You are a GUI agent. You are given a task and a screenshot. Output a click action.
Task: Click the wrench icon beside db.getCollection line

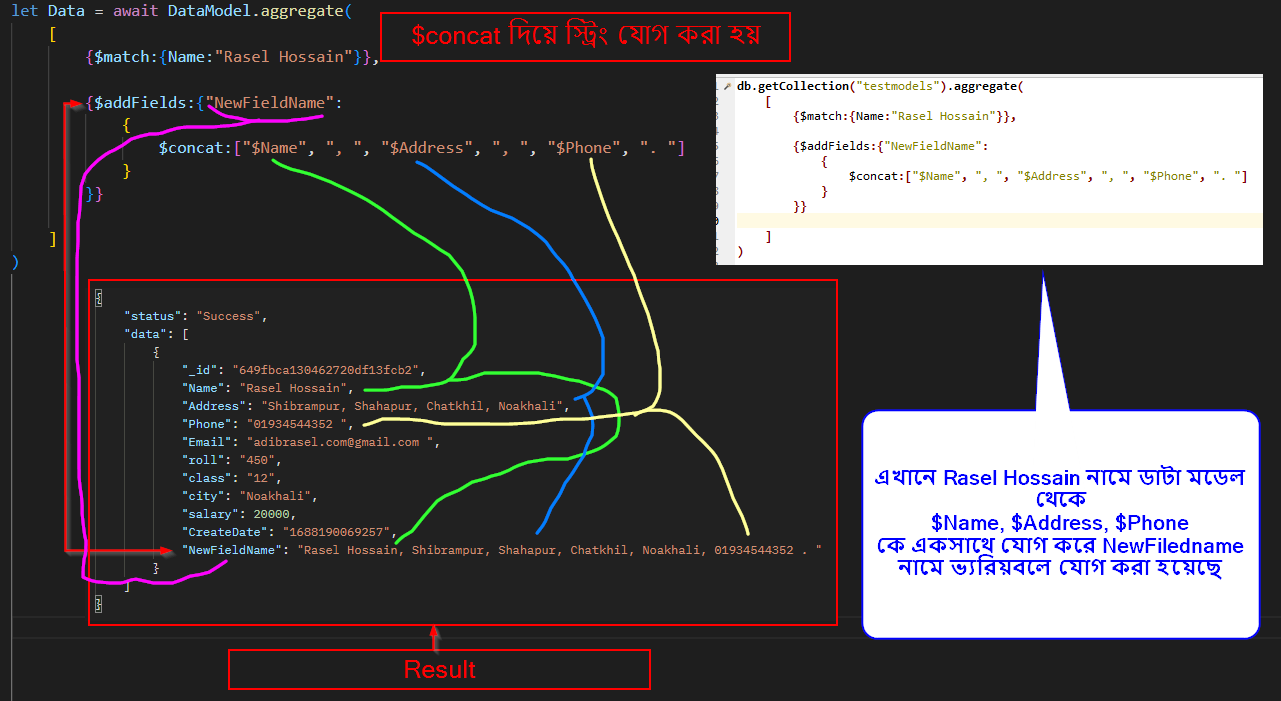coord(727,86)
